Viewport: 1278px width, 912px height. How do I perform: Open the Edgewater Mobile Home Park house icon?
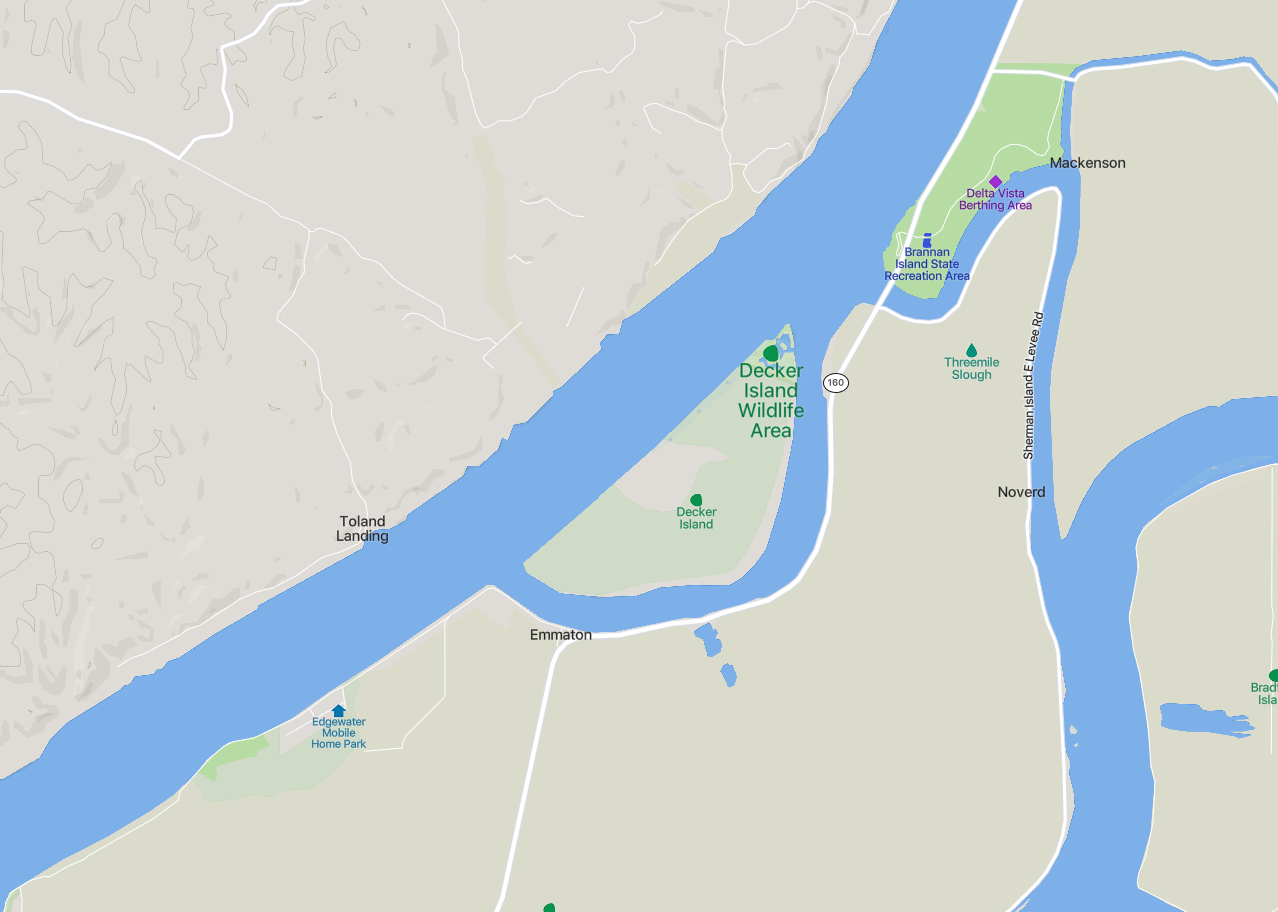click(x=338, y=710)
